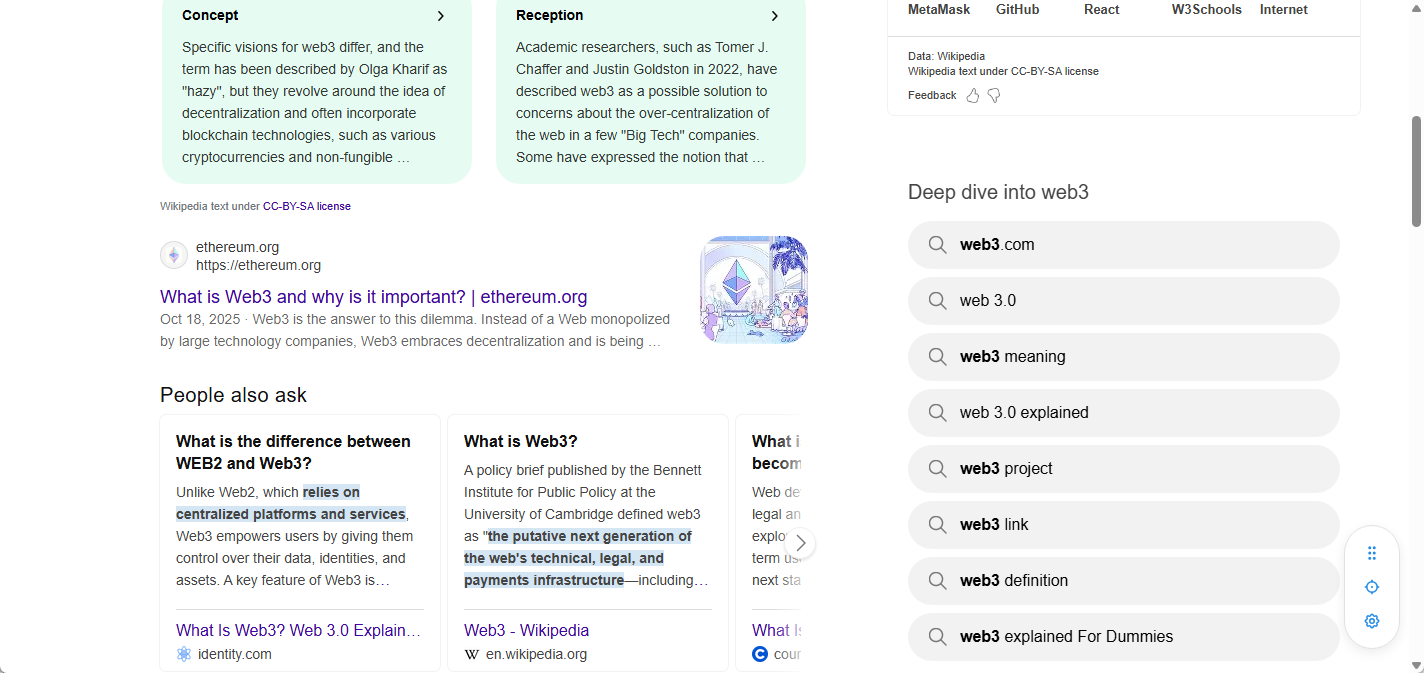Click search icon beside web 3.0 explained
The width and height of the screenshot is (1424, 673).
937,413
